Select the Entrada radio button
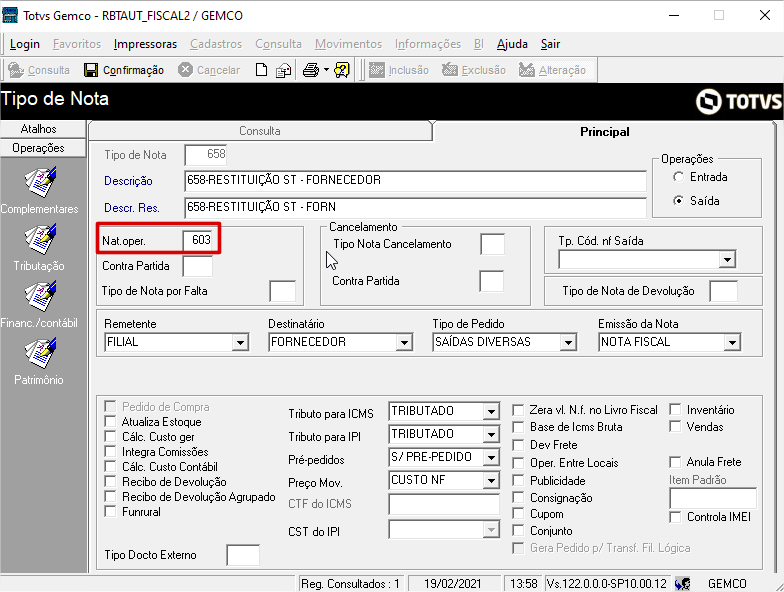This screenshot has width=784, height=592. [678, 177]
